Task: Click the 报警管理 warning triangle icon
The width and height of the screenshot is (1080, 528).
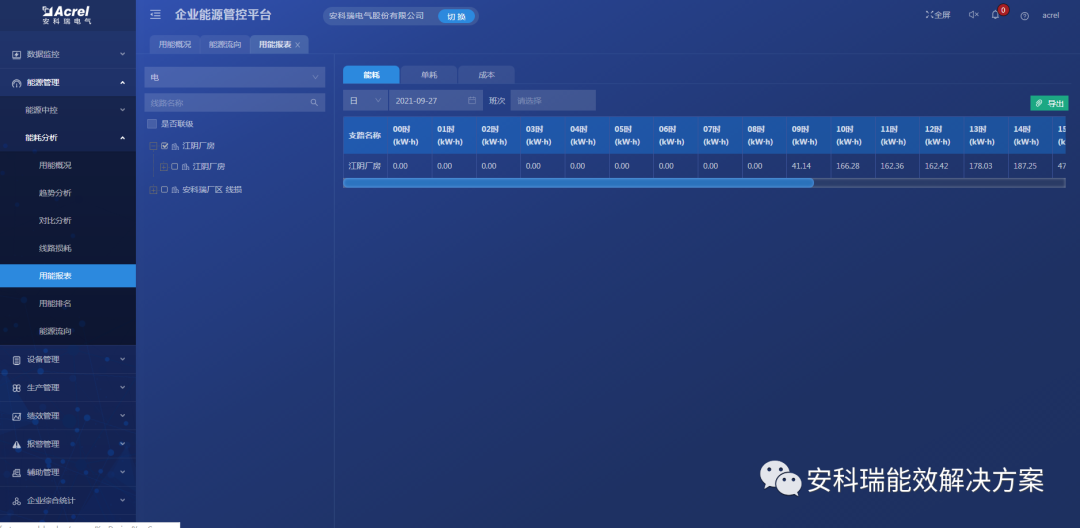Action: point(17,445)
